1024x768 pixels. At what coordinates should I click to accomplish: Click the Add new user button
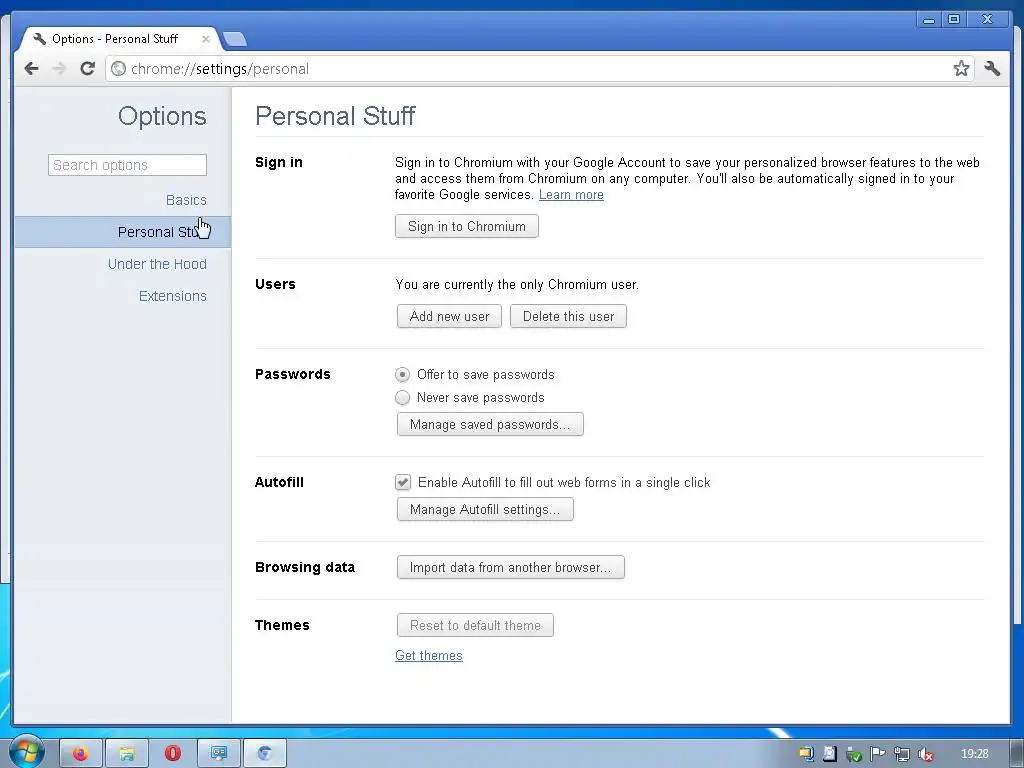[x=449, y=316]
